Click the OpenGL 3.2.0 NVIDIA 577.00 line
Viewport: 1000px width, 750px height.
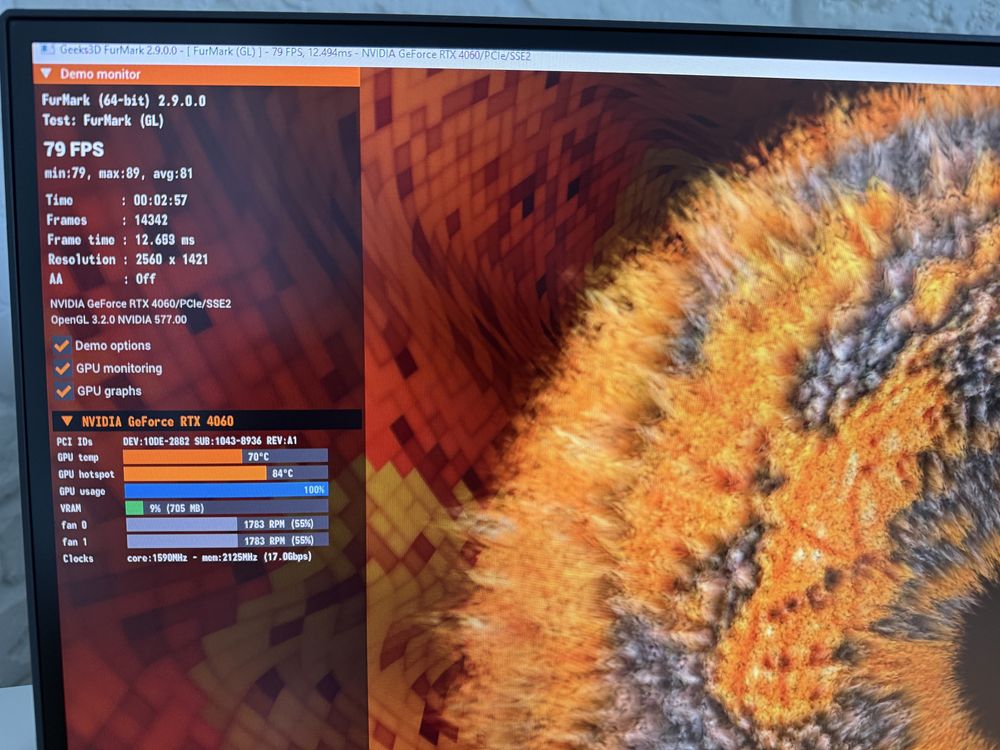click(119, 320)
